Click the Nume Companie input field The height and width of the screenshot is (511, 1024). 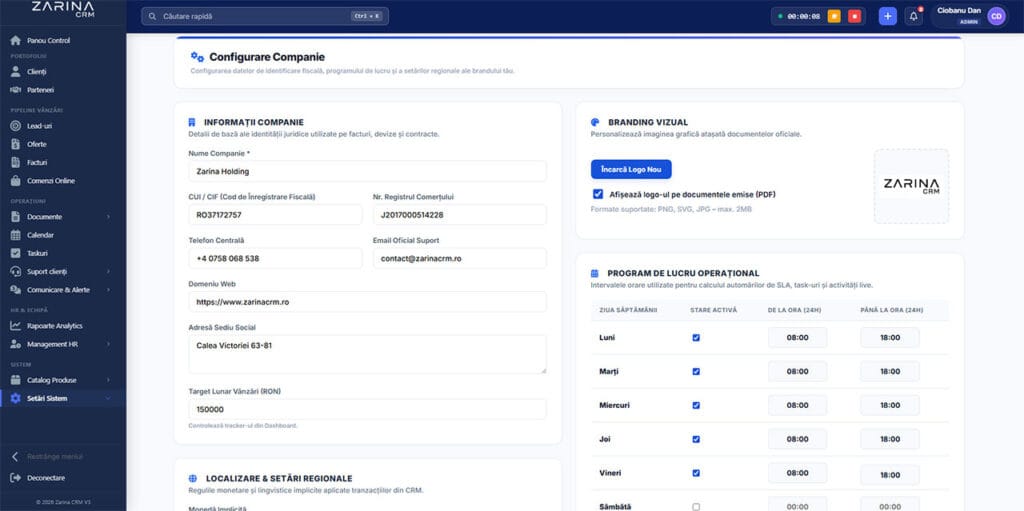[x=368, y=171]
